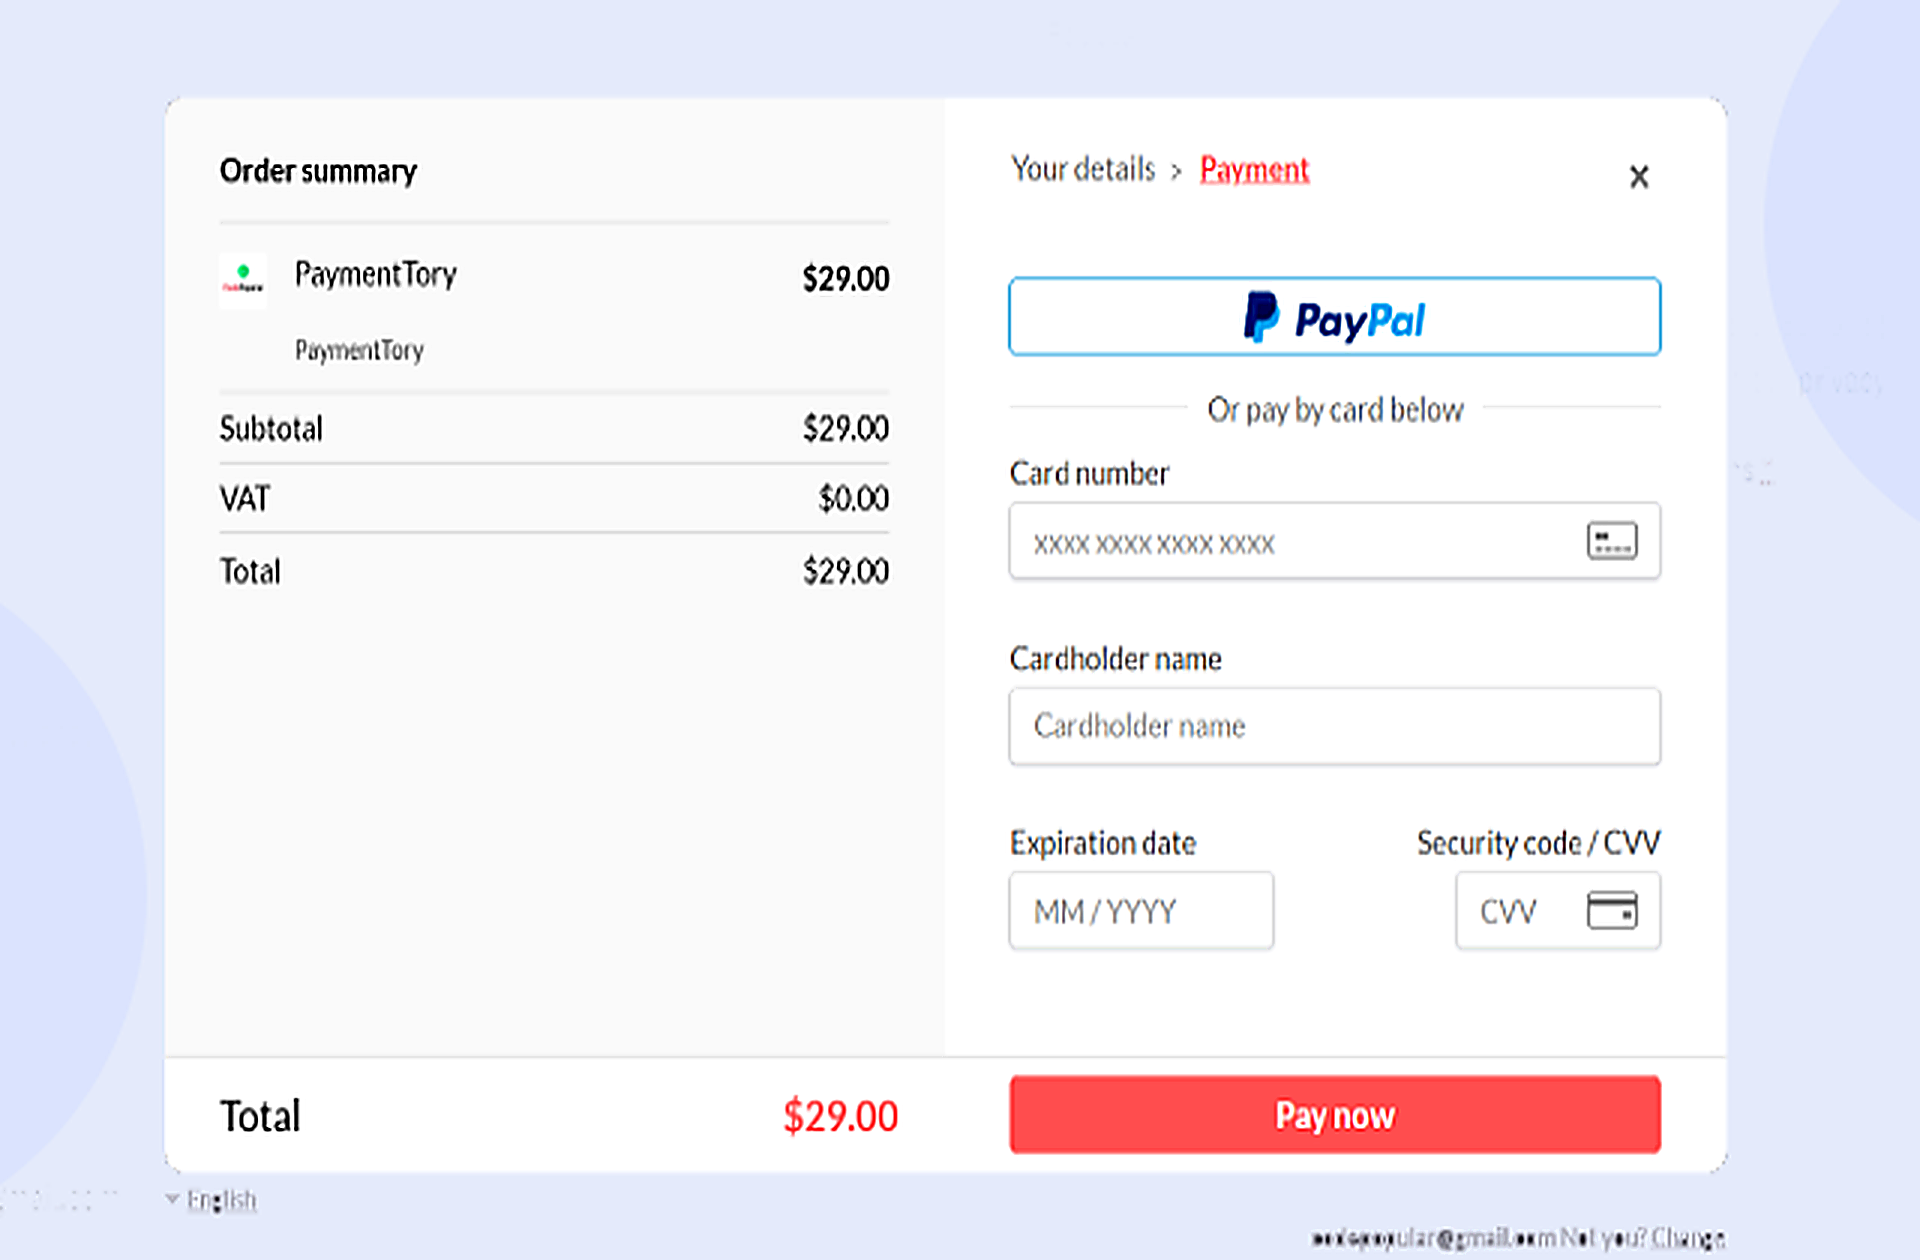Select the Payment step in the breadcrumb
Viewport: 1920px width, 1260px height.
[1254, 169]
